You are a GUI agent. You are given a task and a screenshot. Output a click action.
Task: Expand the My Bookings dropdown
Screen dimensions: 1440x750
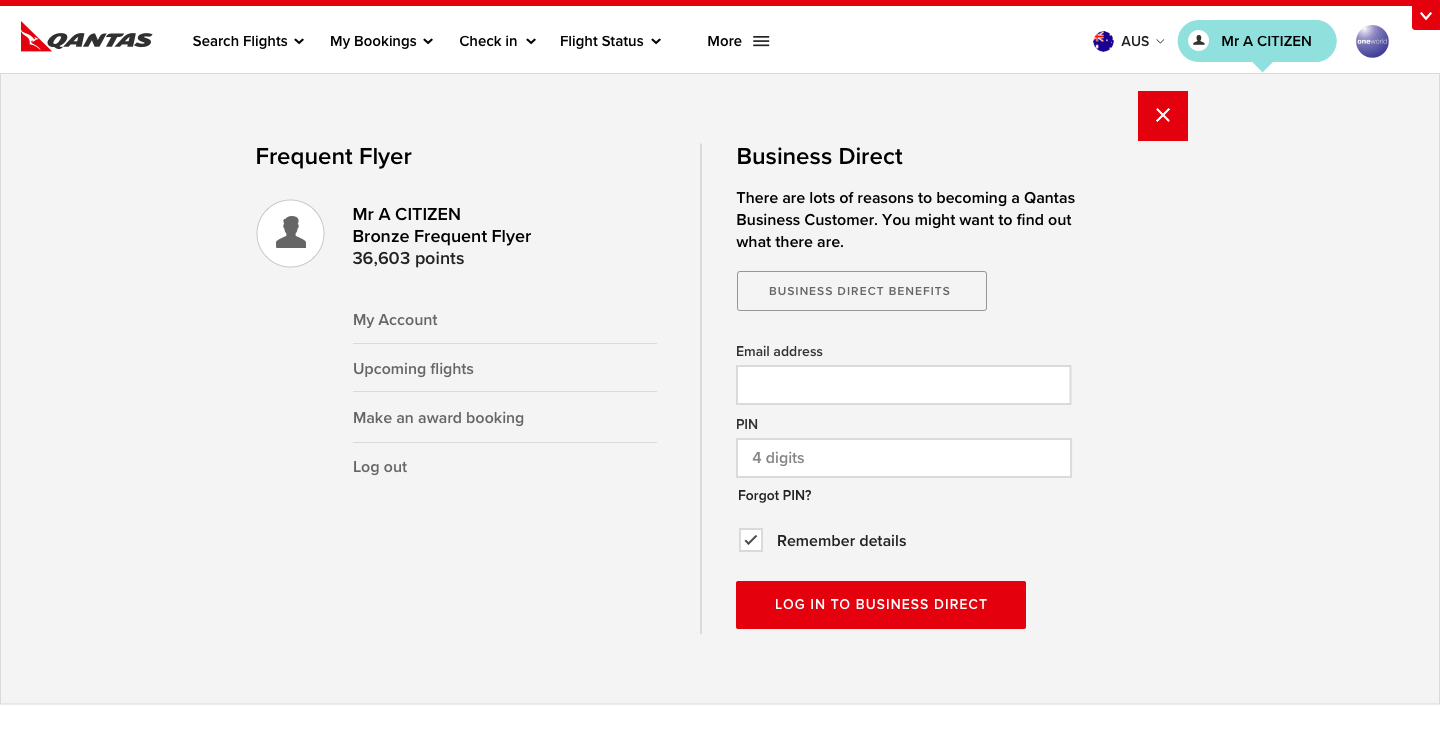(381, 41)
